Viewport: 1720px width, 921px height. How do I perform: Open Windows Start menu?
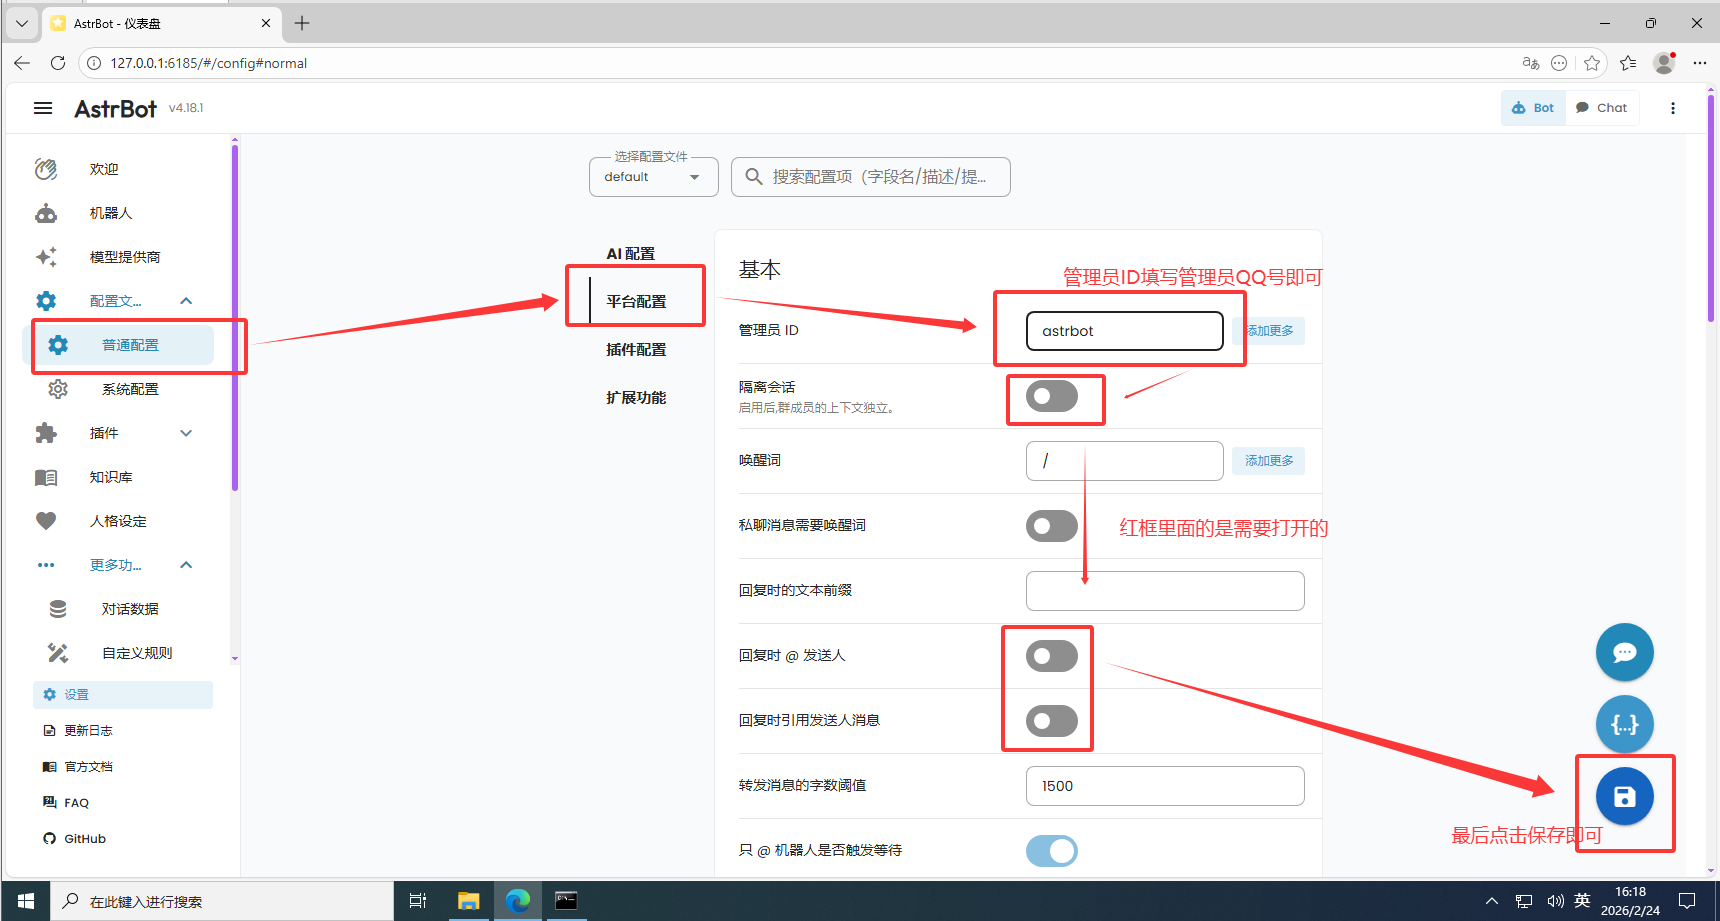(26, 901)
